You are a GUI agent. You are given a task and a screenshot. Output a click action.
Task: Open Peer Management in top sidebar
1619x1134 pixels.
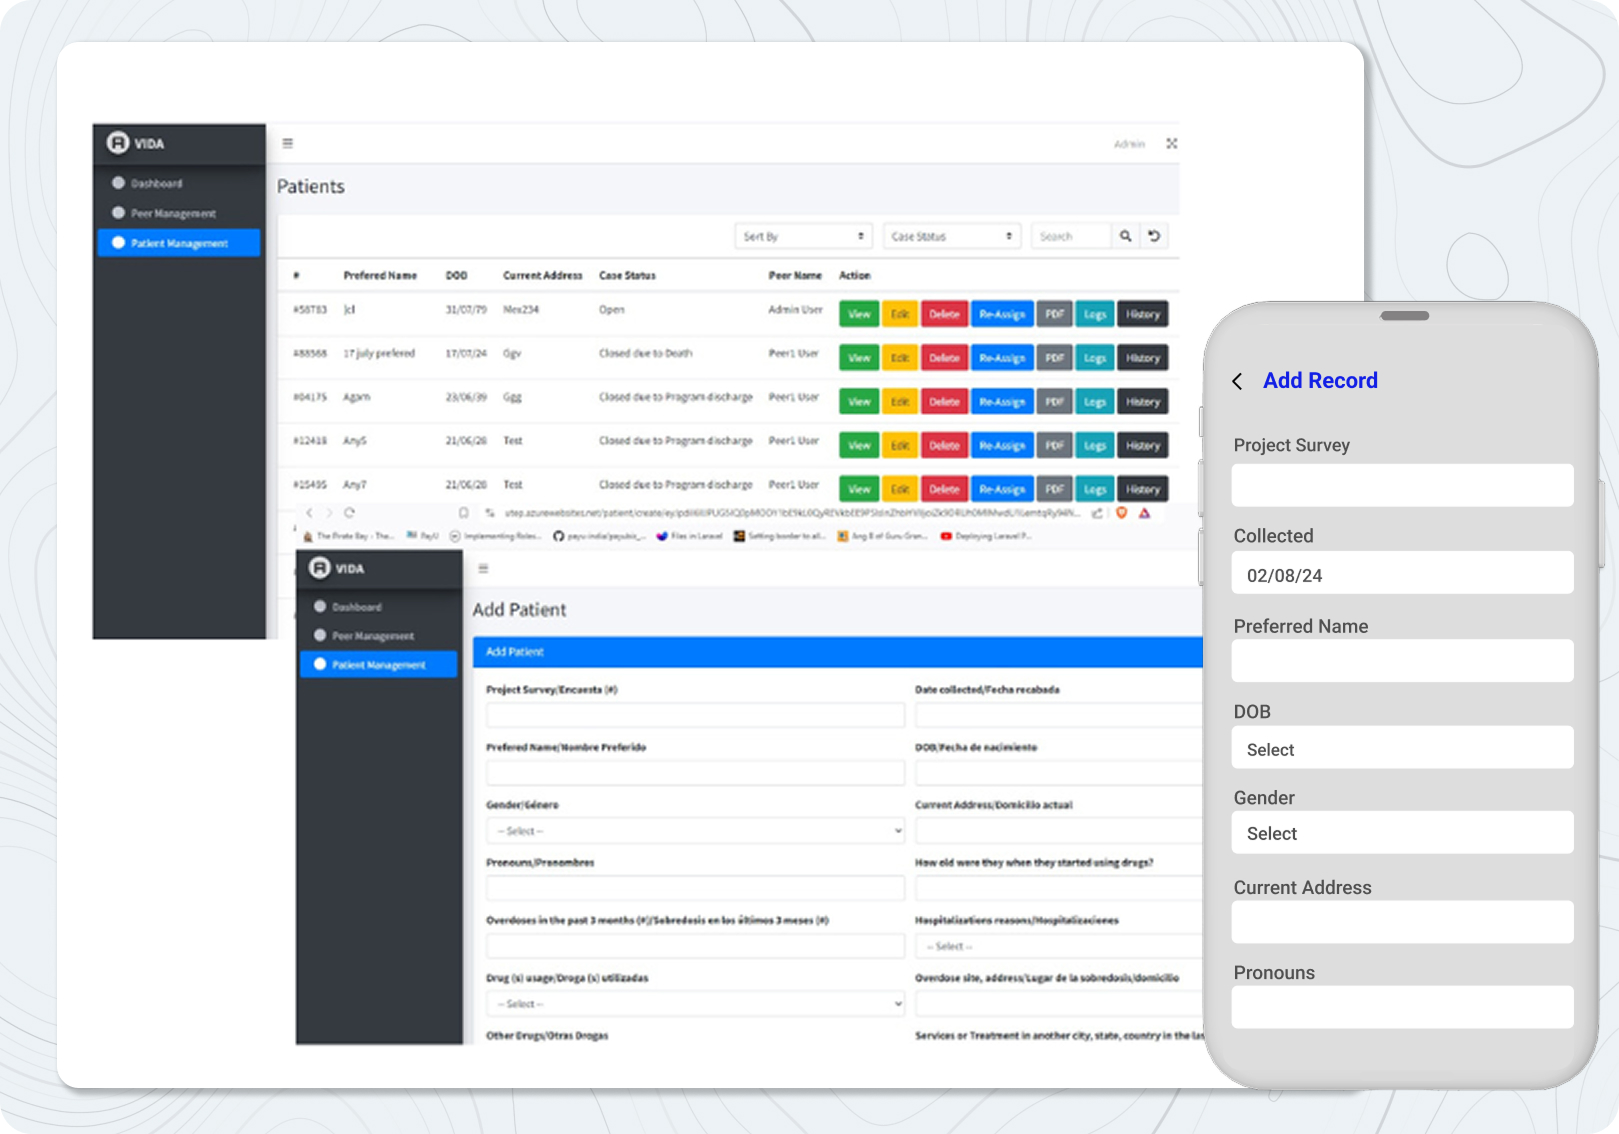173,213
